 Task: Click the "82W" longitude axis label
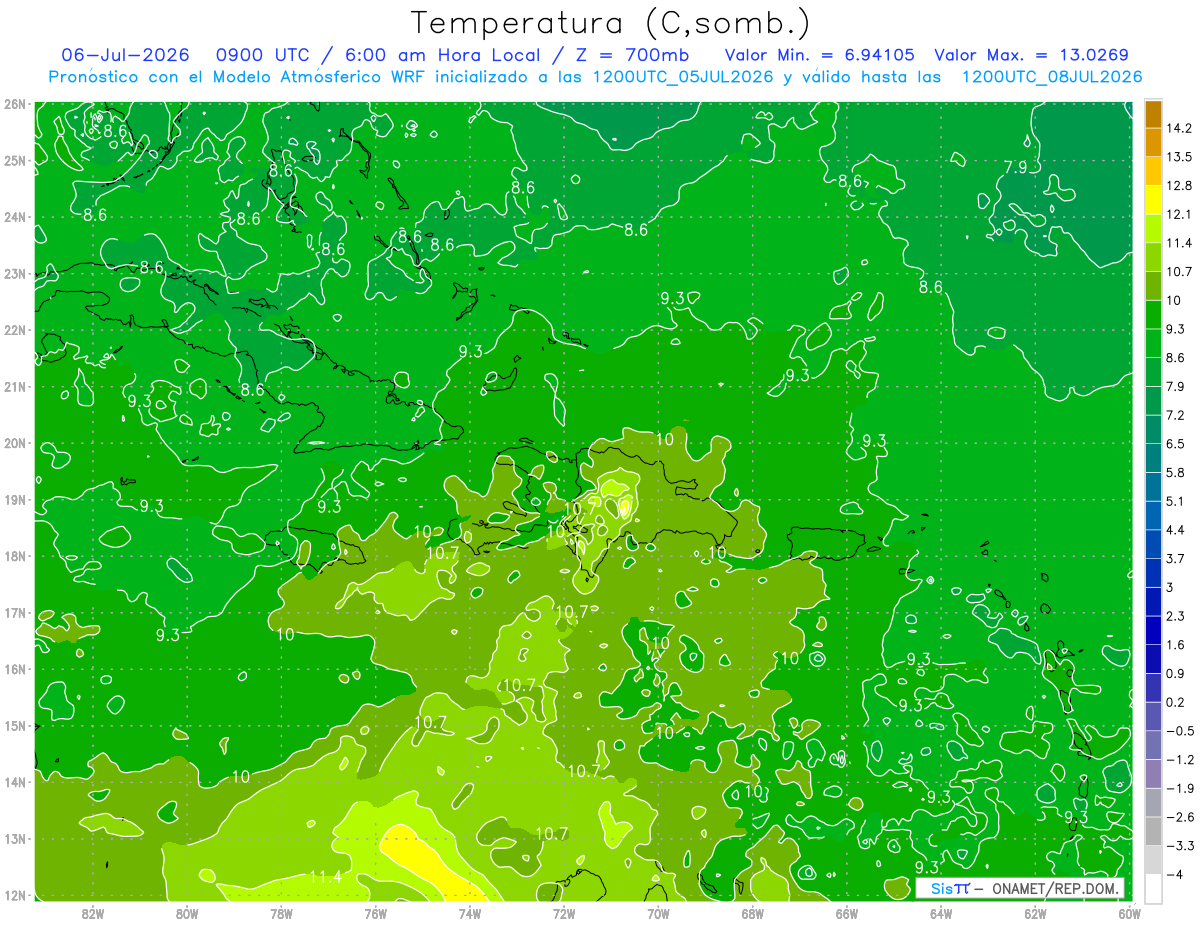point(92,913)
